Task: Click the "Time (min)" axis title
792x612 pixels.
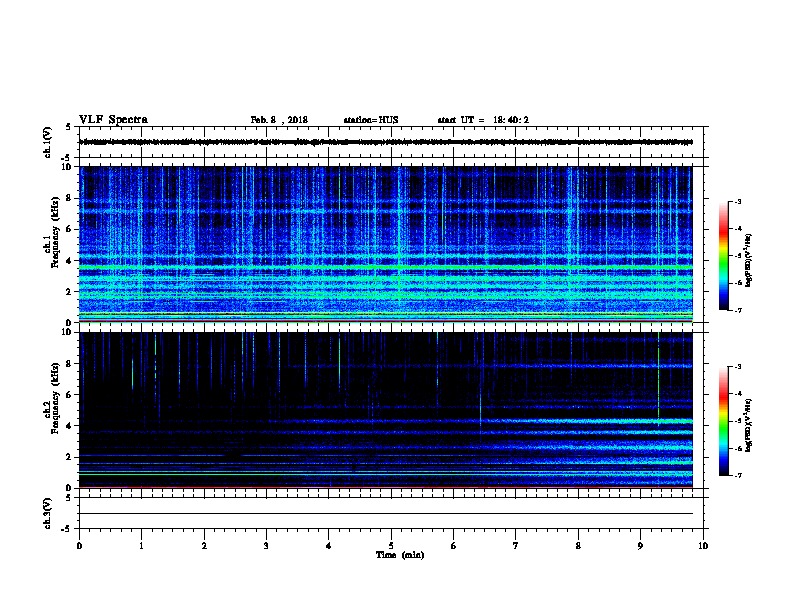Action: click(400, 555)
